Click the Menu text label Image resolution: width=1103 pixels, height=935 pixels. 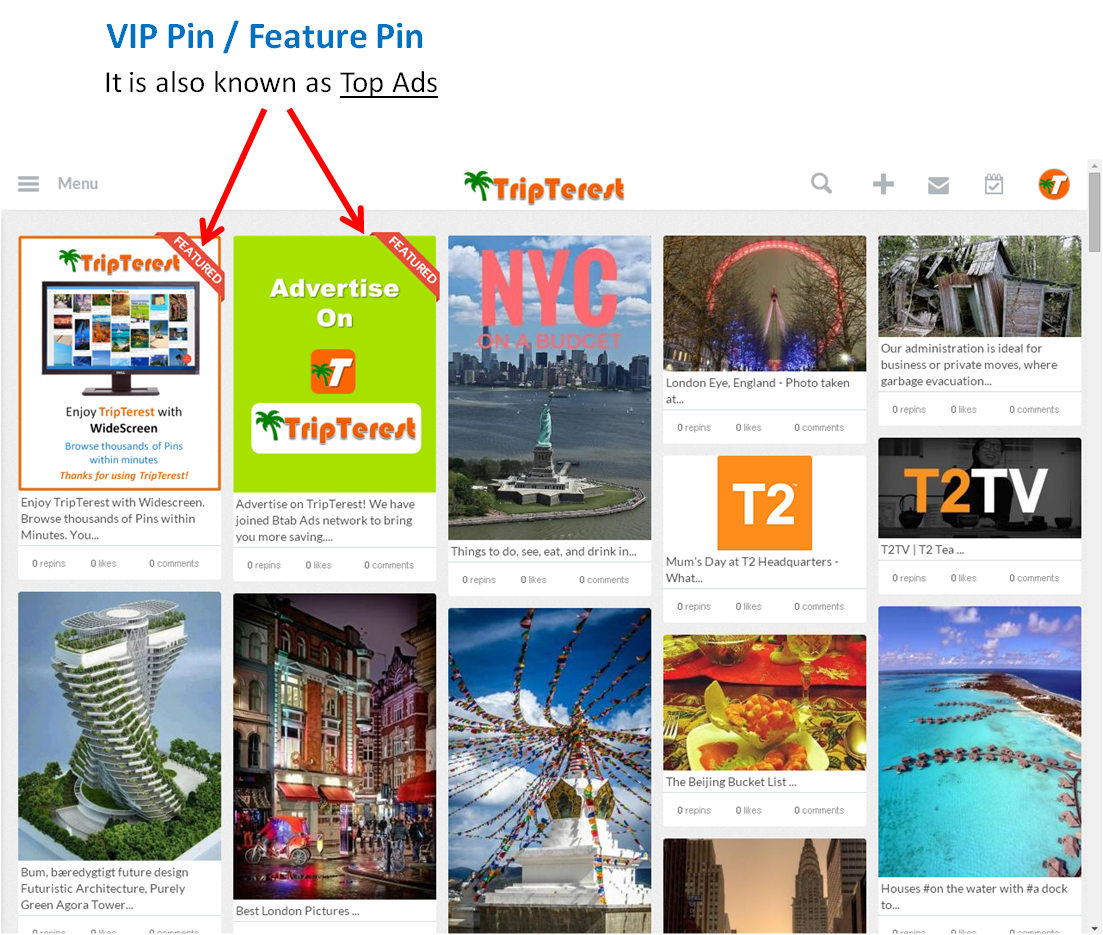pos(78,184)
